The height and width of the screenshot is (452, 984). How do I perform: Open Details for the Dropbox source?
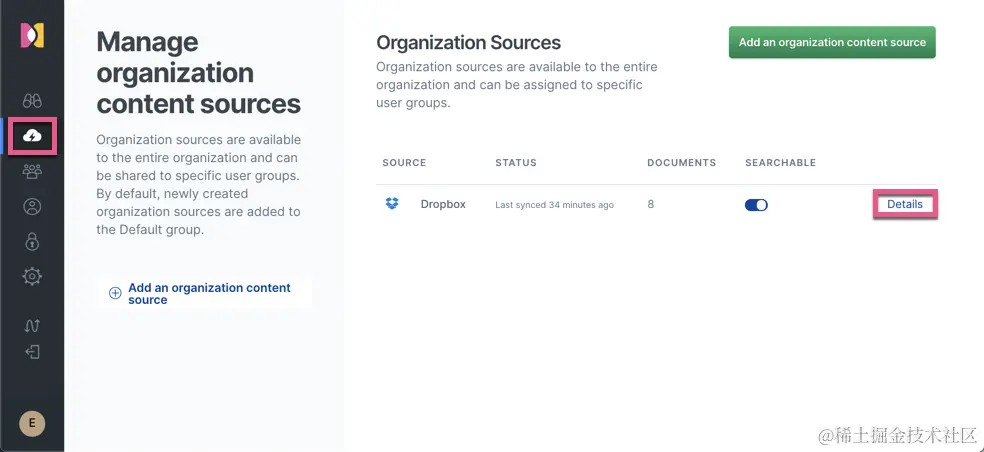[905, 204]
